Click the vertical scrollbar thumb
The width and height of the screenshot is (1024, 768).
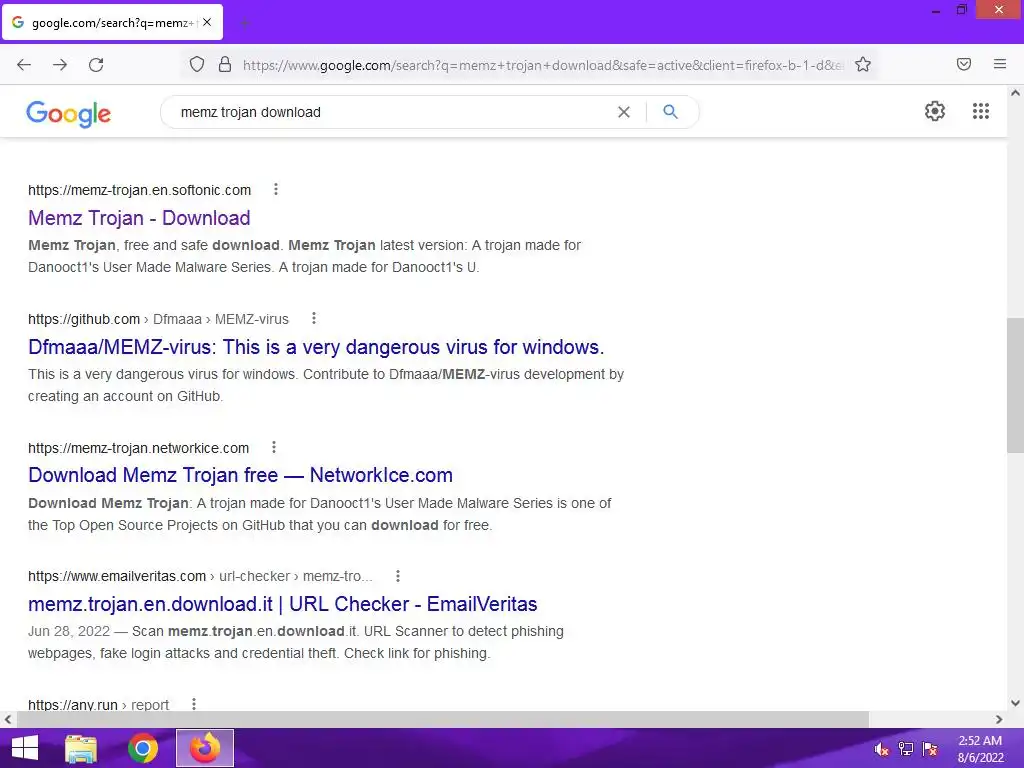click(1015, 385)
